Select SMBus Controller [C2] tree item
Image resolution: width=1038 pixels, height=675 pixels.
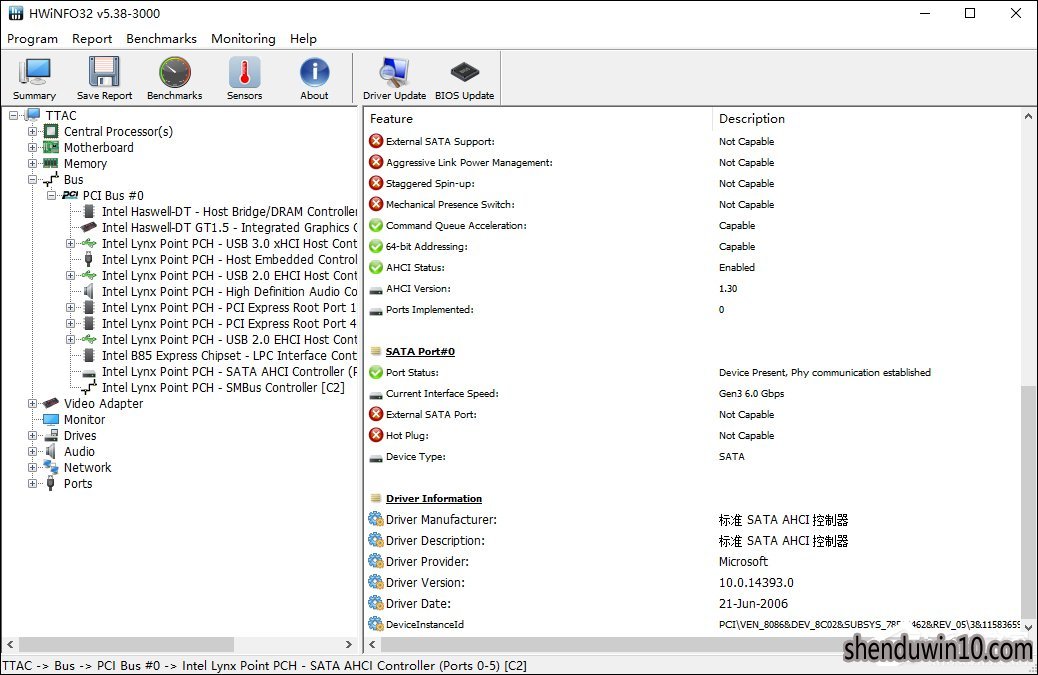click(223, 387)
